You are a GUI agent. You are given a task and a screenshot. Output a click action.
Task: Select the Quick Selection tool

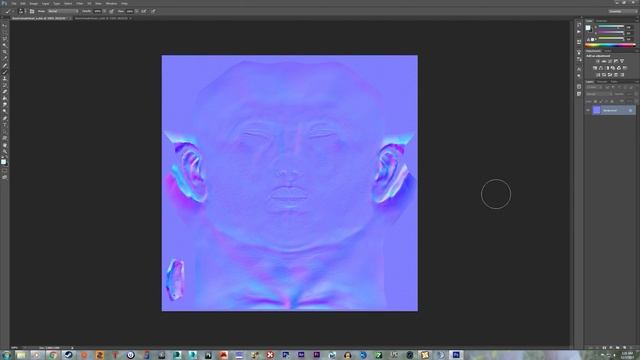[x=5, y=45]
